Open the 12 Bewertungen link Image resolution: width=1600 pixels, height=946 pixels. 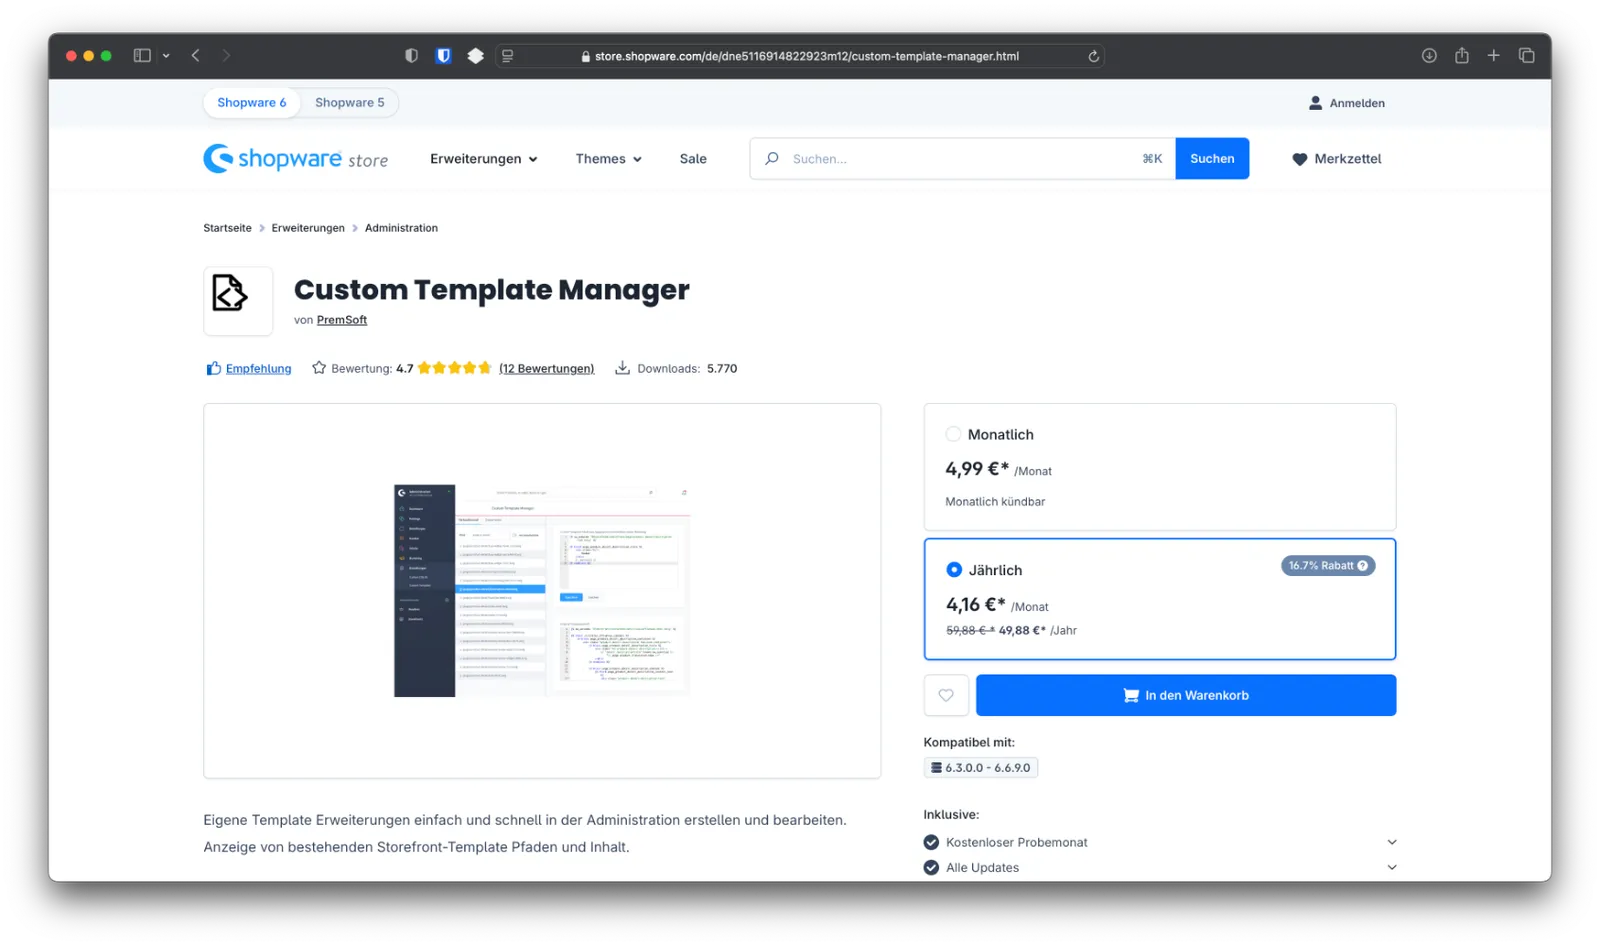pos(546,368)
